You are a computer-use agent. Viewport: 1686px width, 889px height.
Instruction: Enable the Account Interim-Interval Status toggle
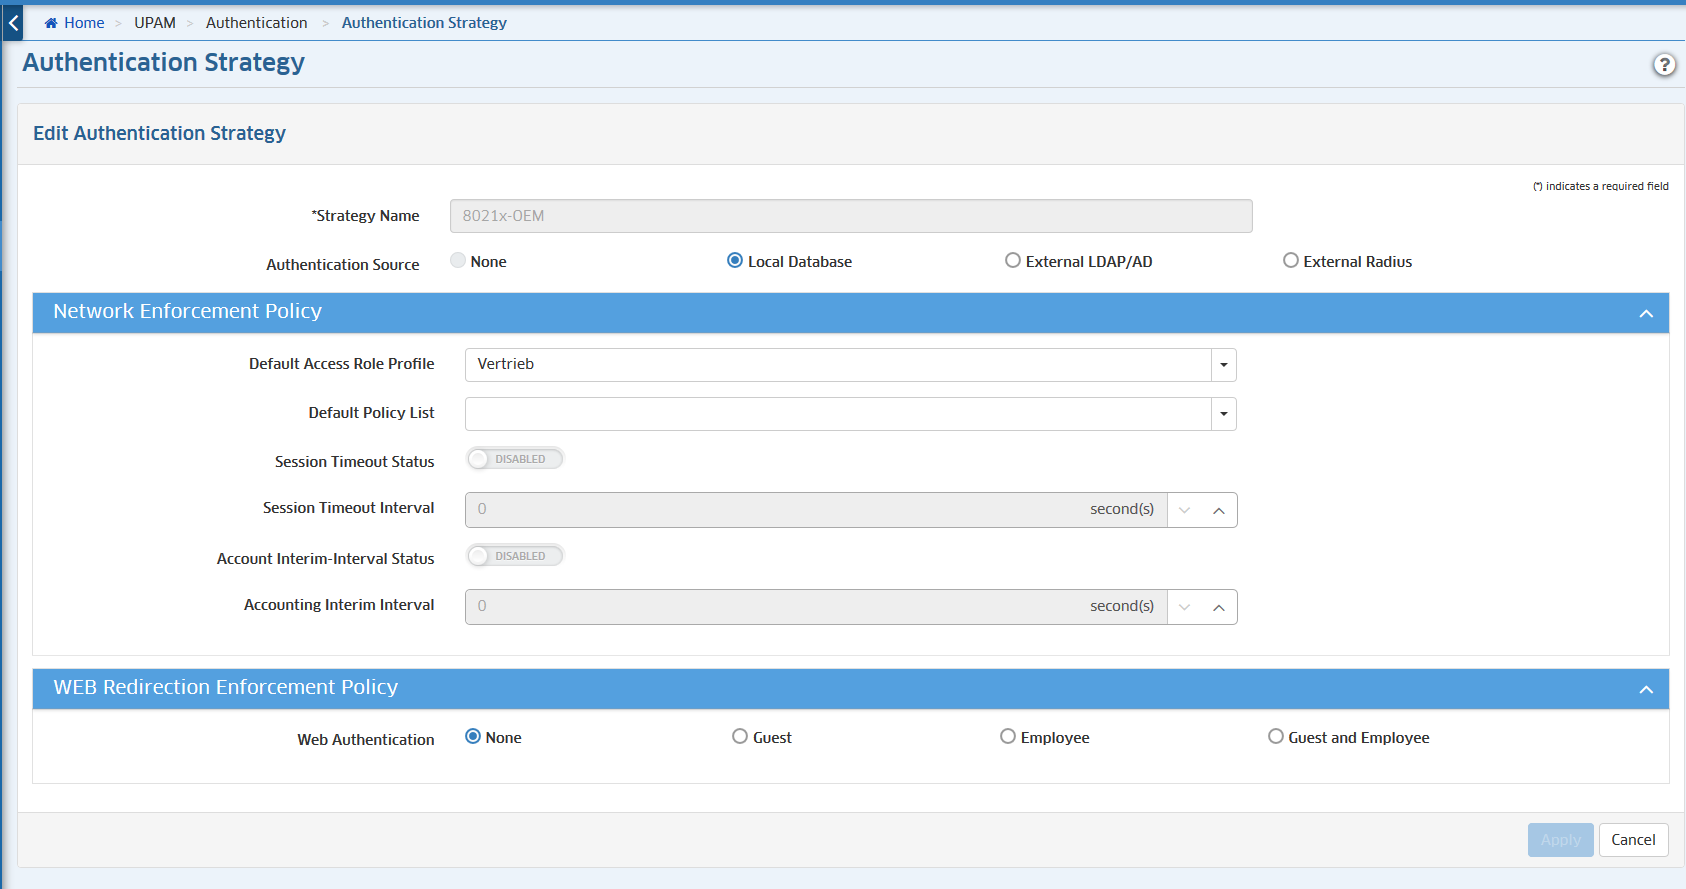pyautogui.click(x=515, y=556)
